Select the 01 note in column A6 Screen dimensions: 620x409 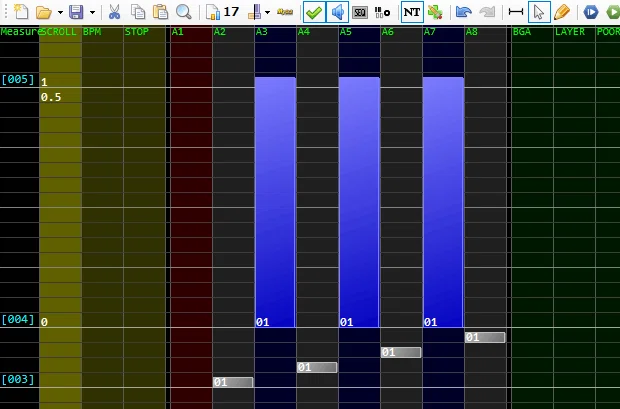point(401,352)
